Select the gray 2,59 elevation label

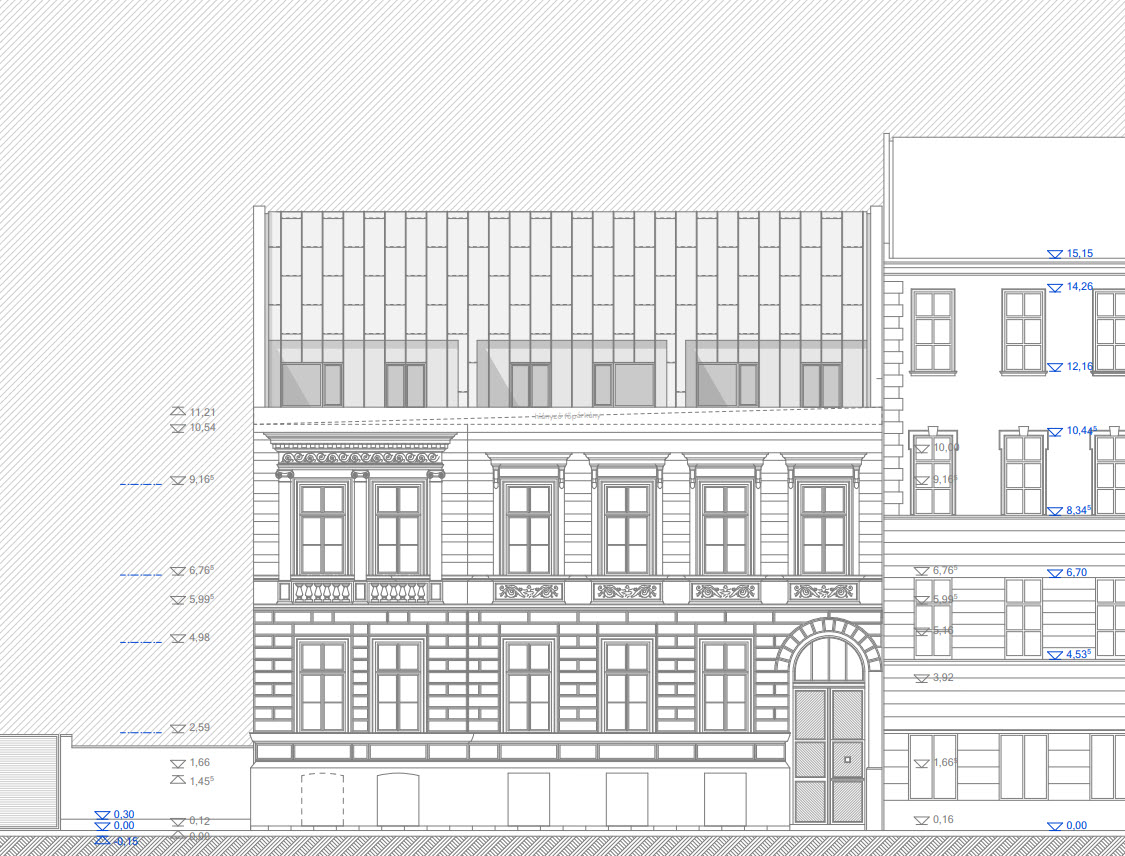coord(199,728)
